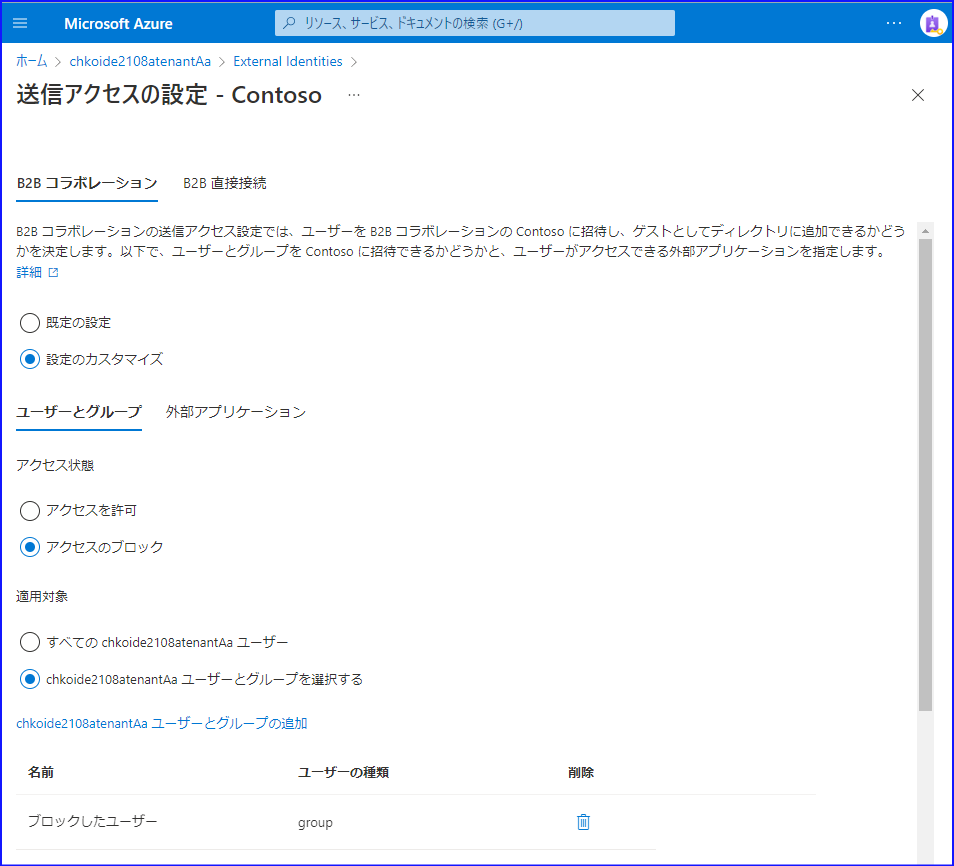This screenshot has height=866, width=954.
Task: Switch back to B2B コラボレーション tab
Action: tap(86, 183)
